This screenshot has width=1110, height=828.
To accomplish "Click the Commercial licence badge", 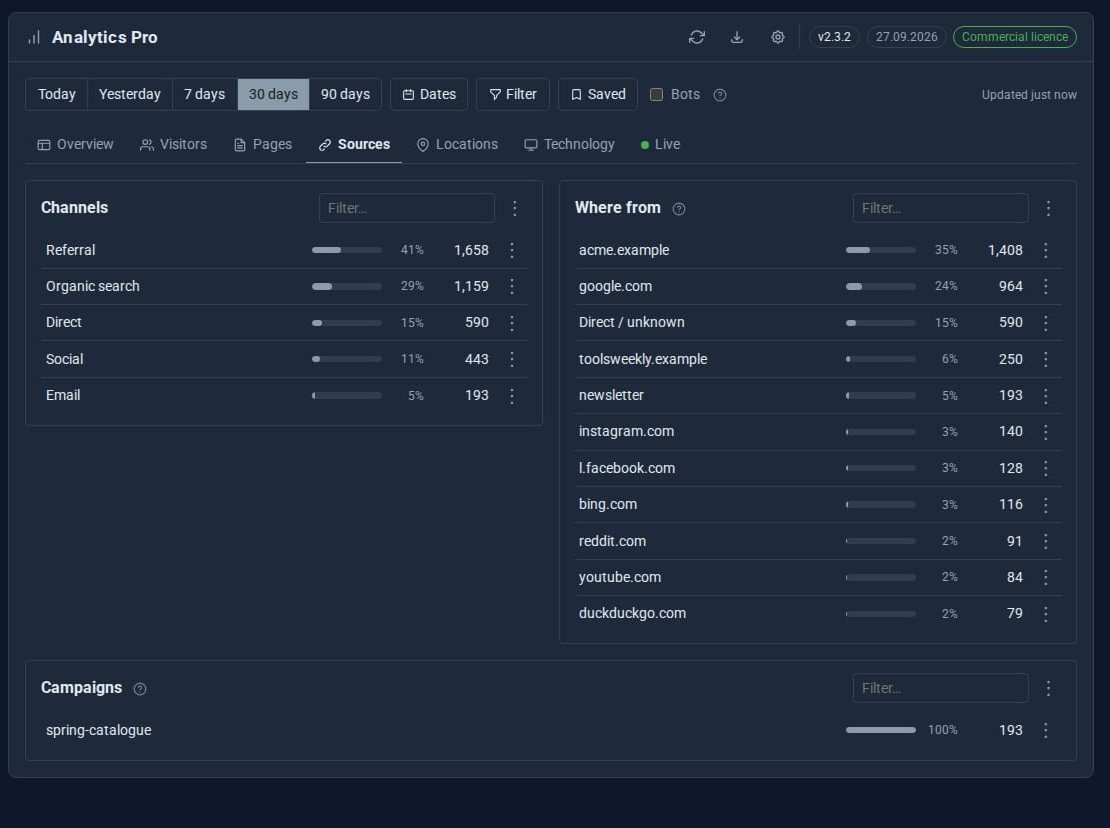I will click(1014, 37).
